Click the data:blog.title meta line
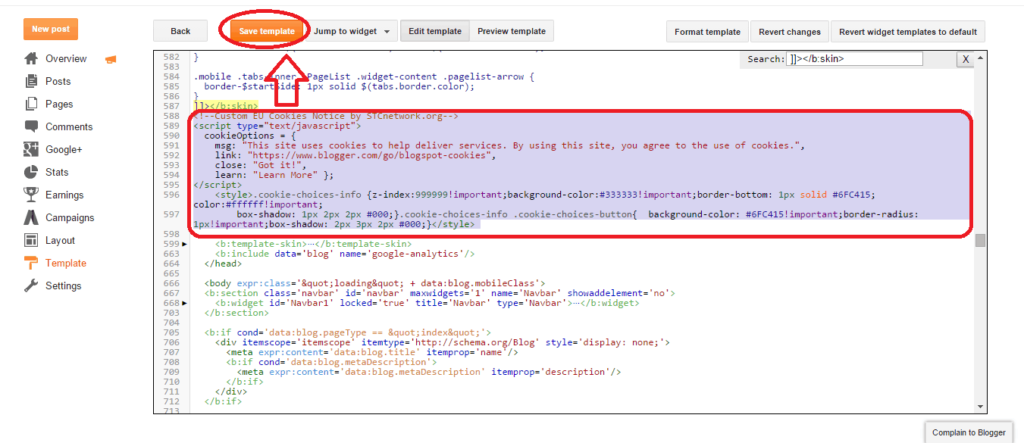 pyautogui.click(x=372, y=352)
